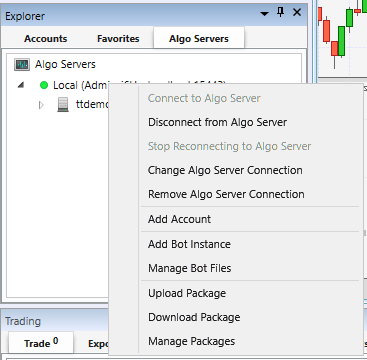The image size is (367, 360).
Task: Select Change Algo Server Connection
Action: click(225, 170)
